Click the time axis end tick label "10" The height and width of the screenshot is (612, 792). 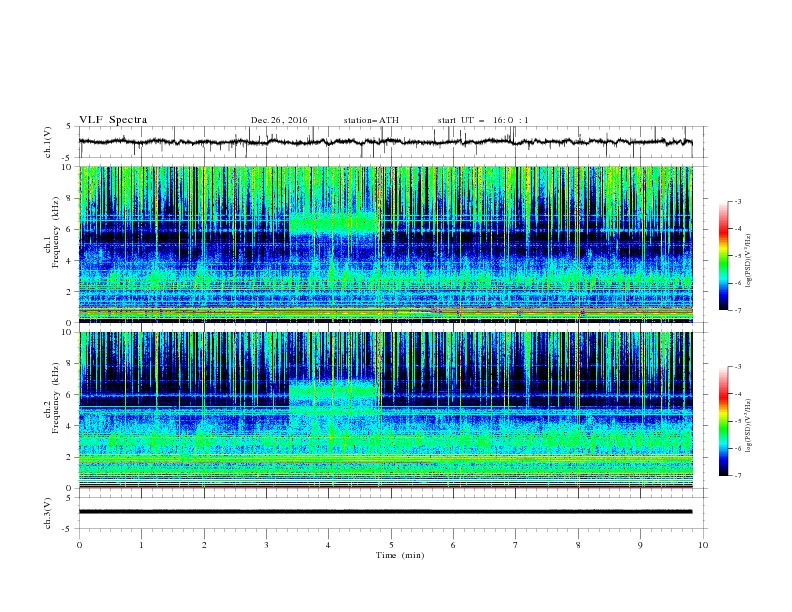coord(703,545)
